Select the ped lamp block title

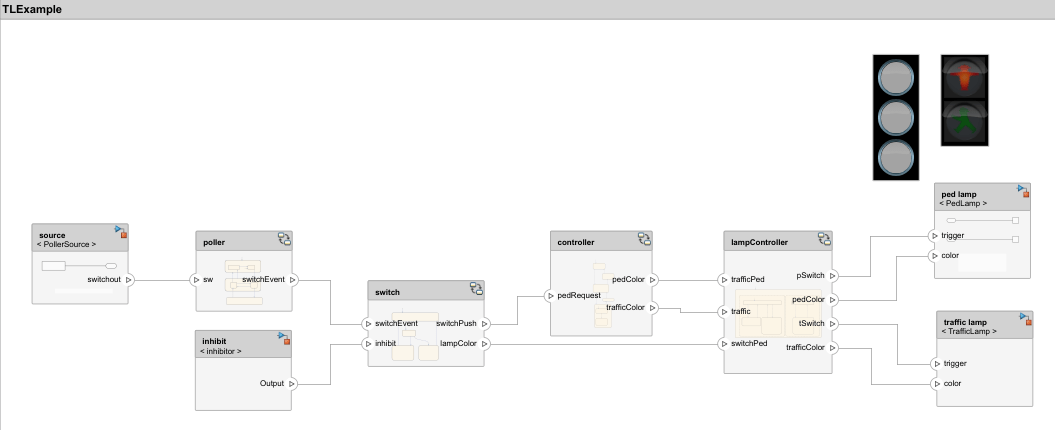959,194
